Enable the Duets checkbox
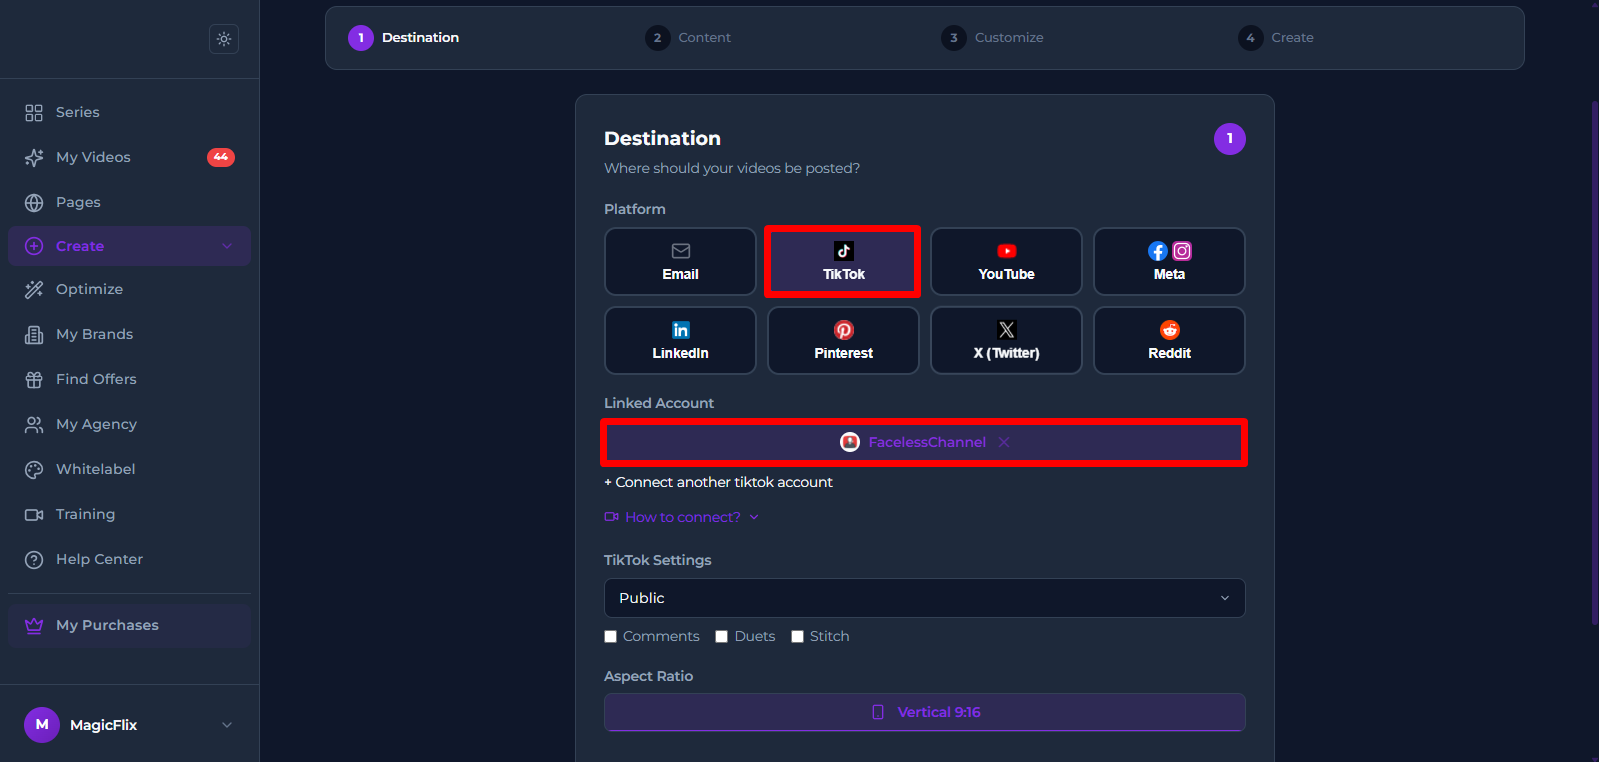Image resolution: width=1599 pixels, height=762 pixels. click(x=722, y=637)
